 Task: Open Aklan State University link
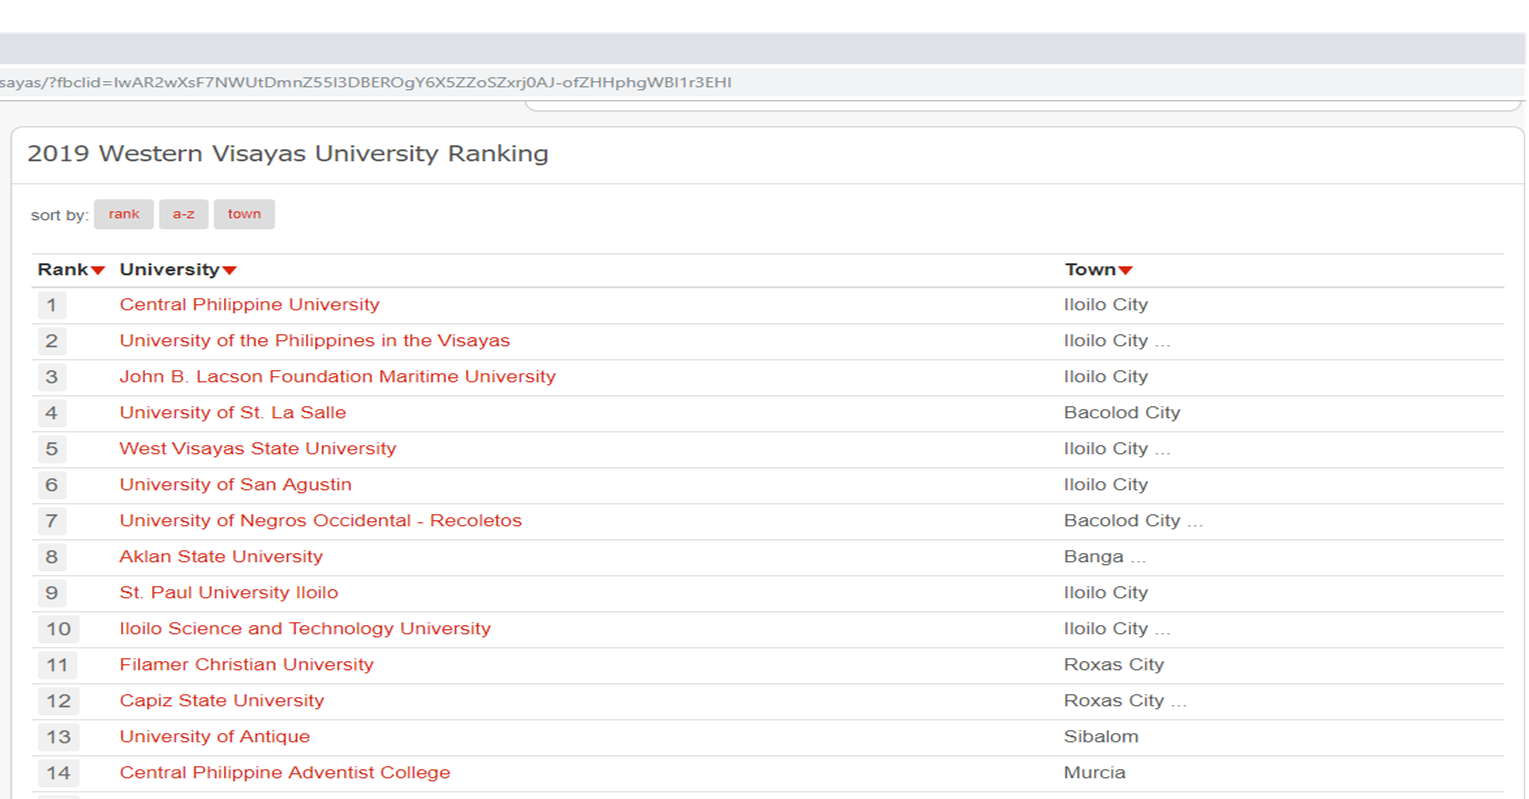tap(221, 557)
